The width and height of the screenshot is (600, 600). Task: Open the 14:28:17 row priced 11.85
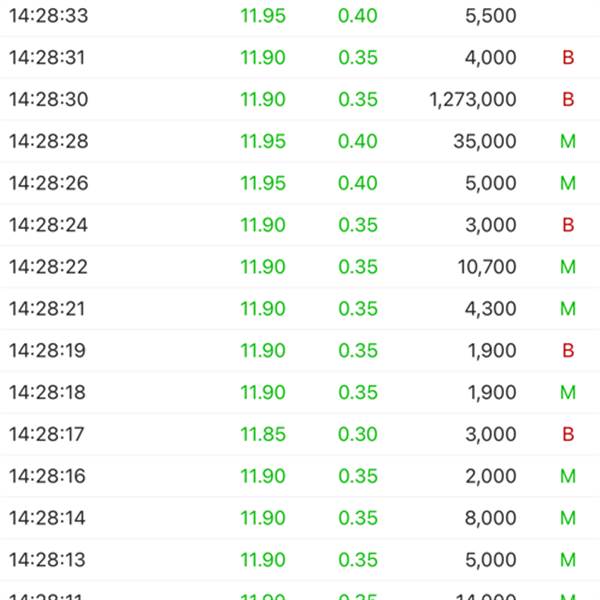(300, 434)
